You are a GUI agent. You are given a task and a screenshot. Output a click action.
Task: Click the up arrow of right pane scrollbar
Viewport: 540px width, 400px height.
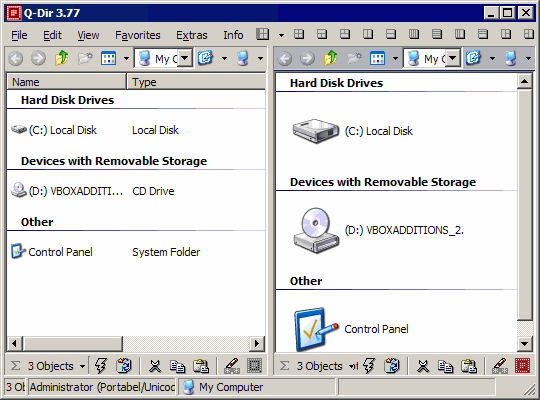525,81
